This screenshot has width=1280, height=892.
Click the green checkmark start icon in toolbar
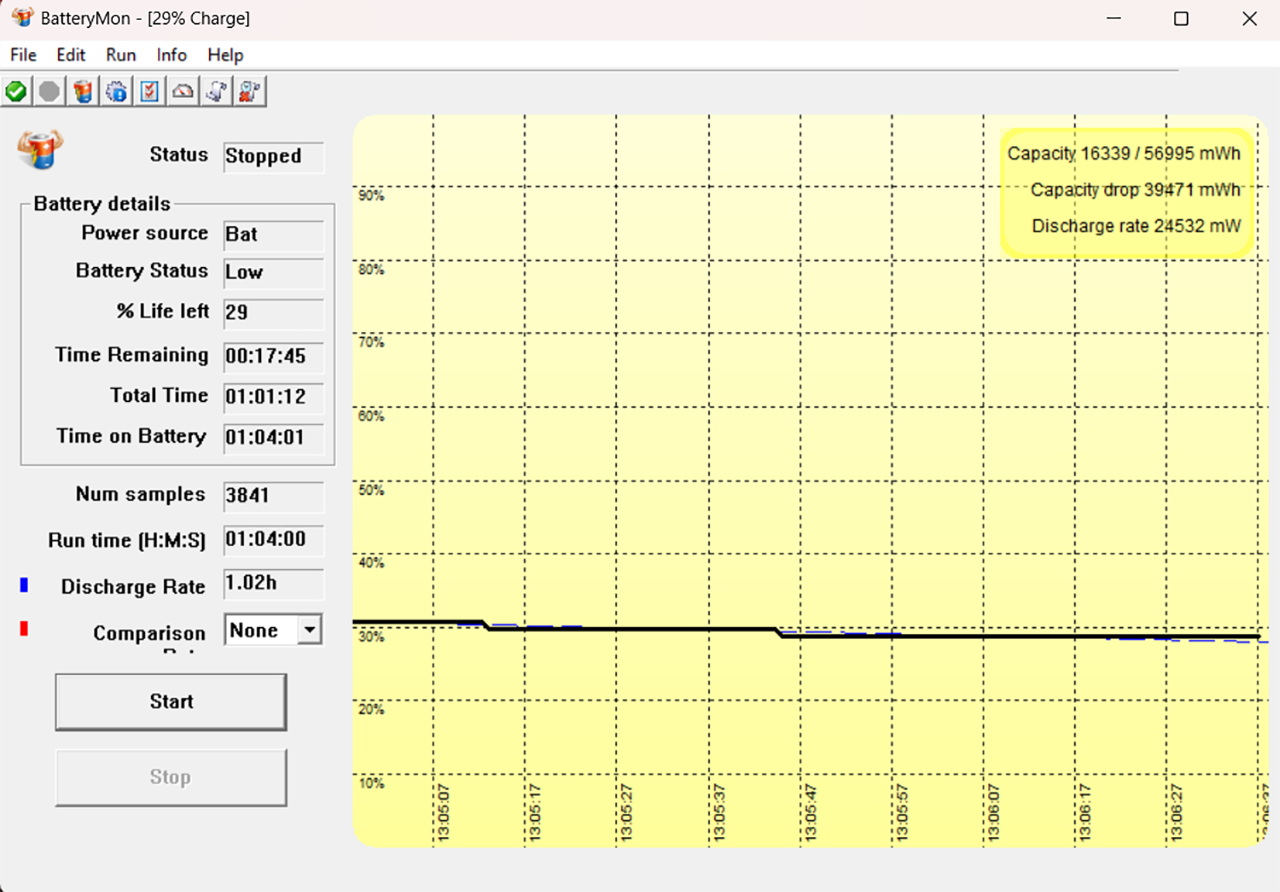click(x=16, y=92)
